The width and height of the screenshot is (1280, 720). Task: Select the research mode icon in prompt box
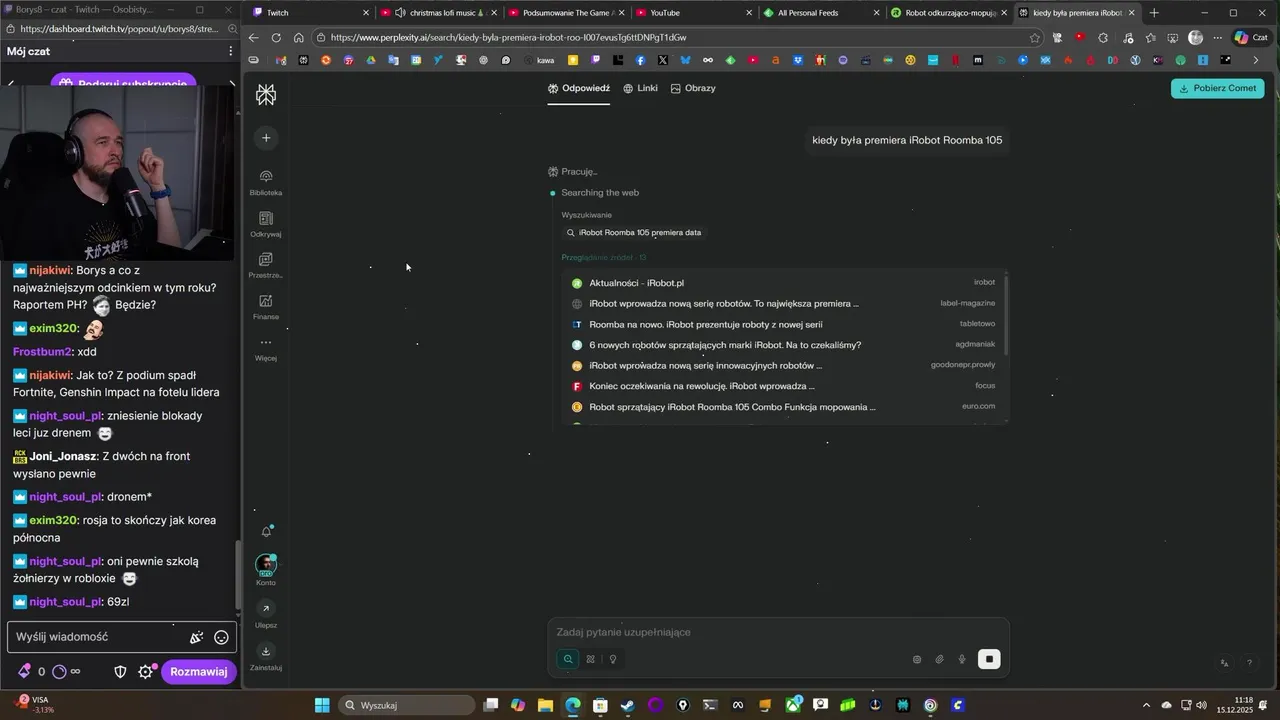(x=590, y=659)
